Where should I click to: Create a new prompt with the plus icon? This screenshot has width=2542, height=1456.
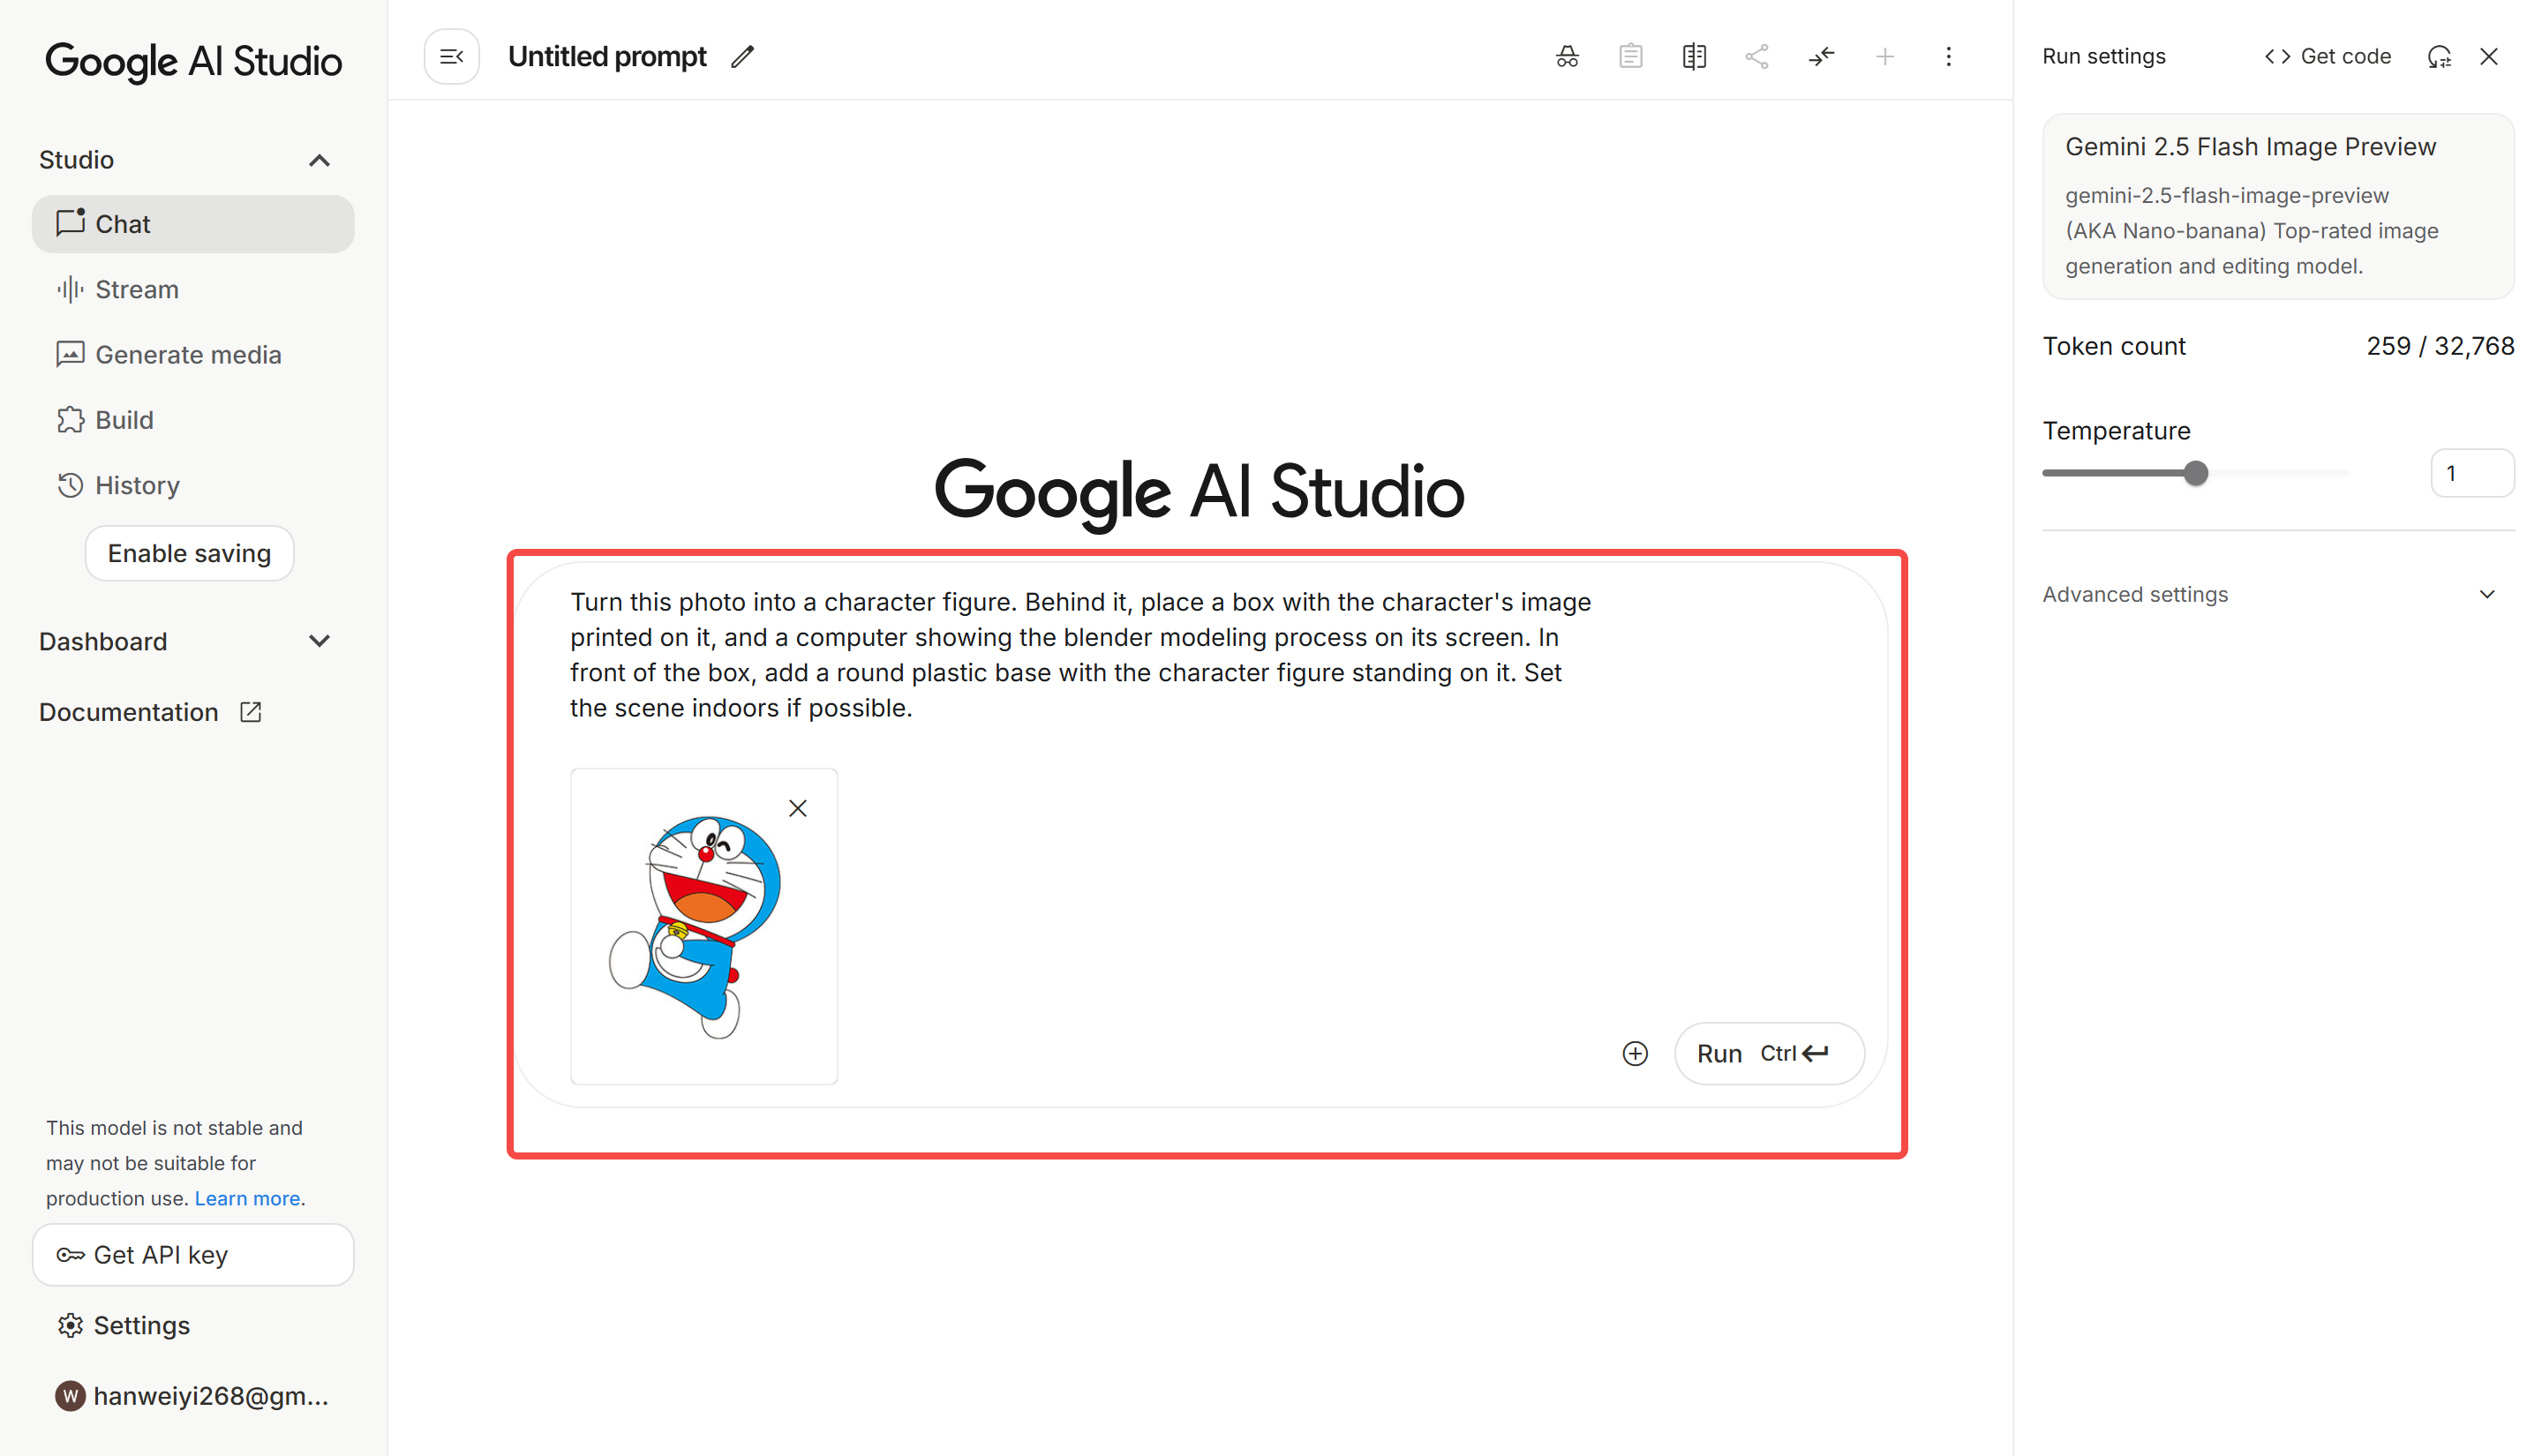(x=1885, y=56)
